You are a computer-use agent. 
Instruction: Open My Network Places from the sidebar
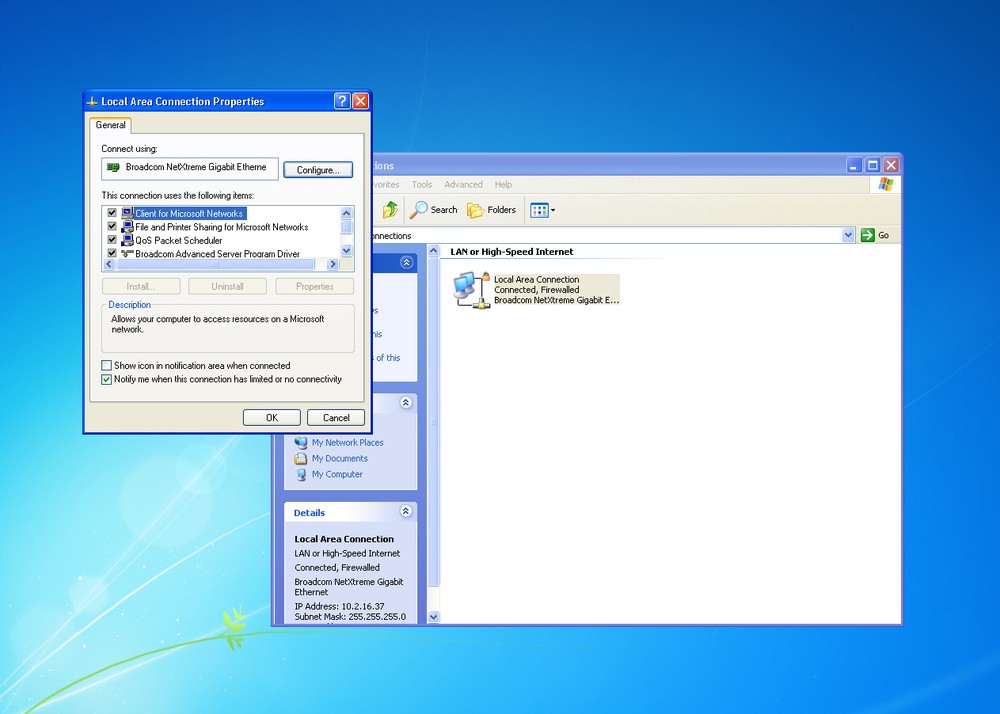[349, 442]
